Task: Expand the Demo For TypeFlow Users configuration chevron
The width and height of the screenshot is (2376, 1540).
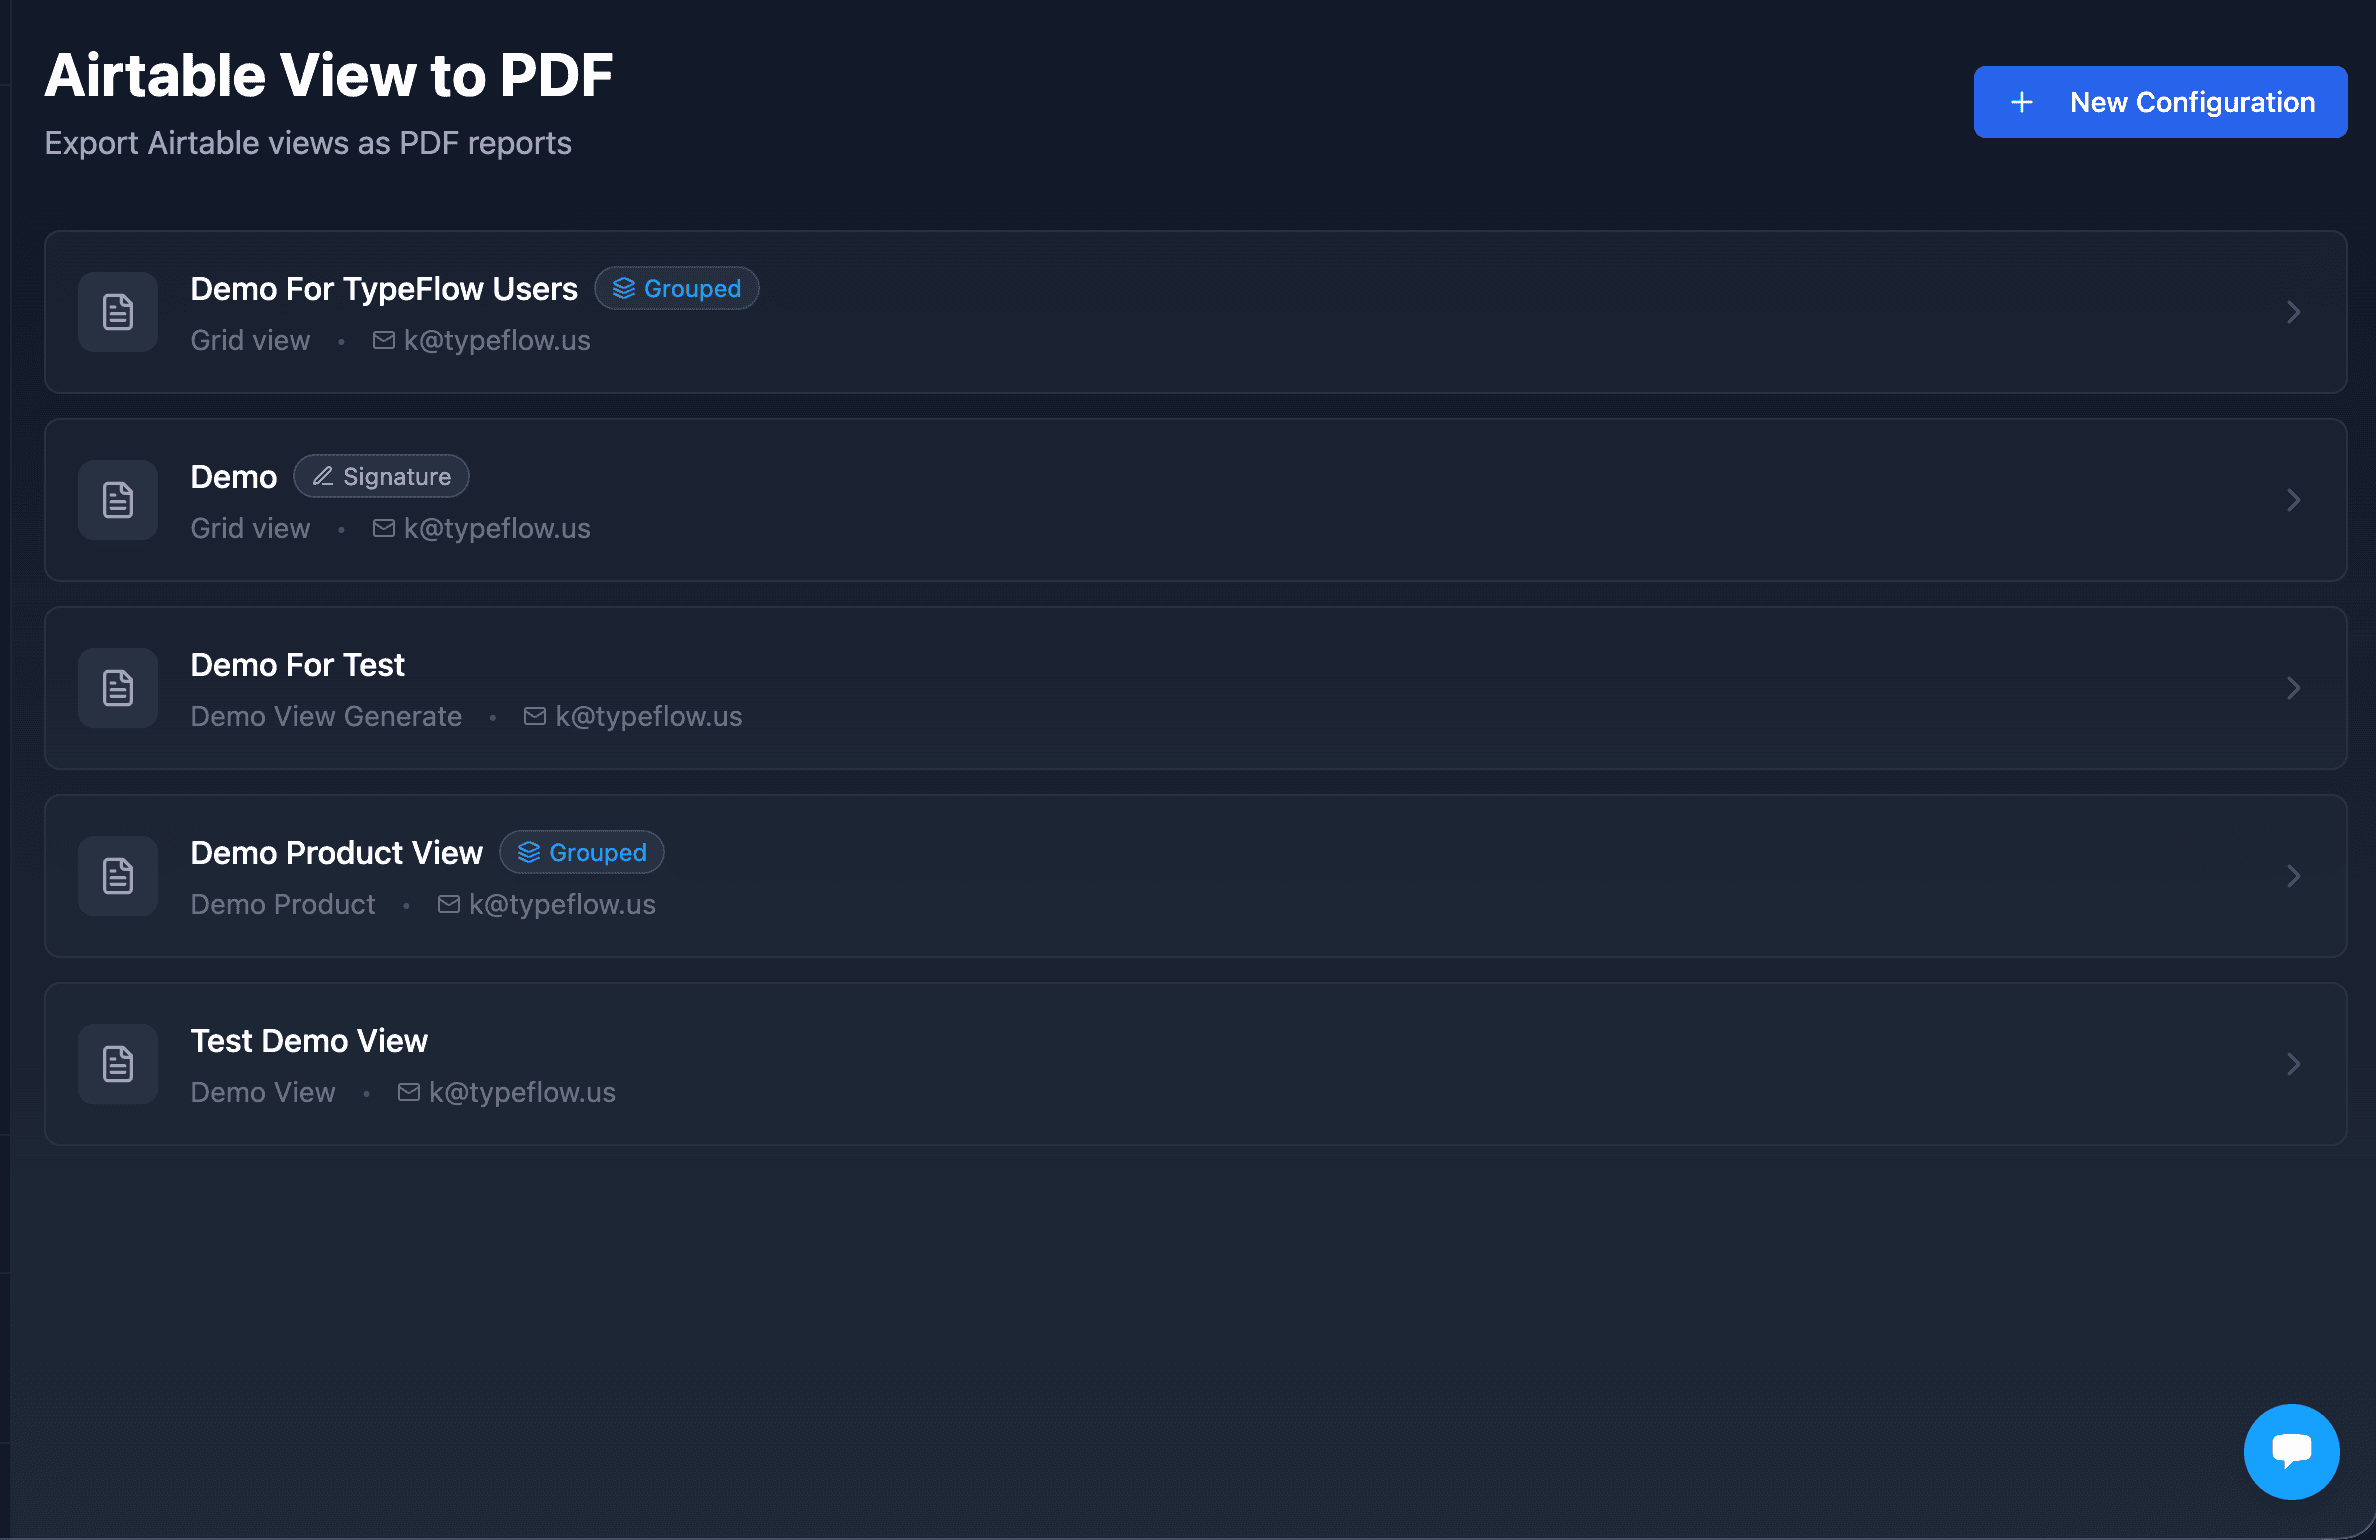Action: [x=2294, y=312]
